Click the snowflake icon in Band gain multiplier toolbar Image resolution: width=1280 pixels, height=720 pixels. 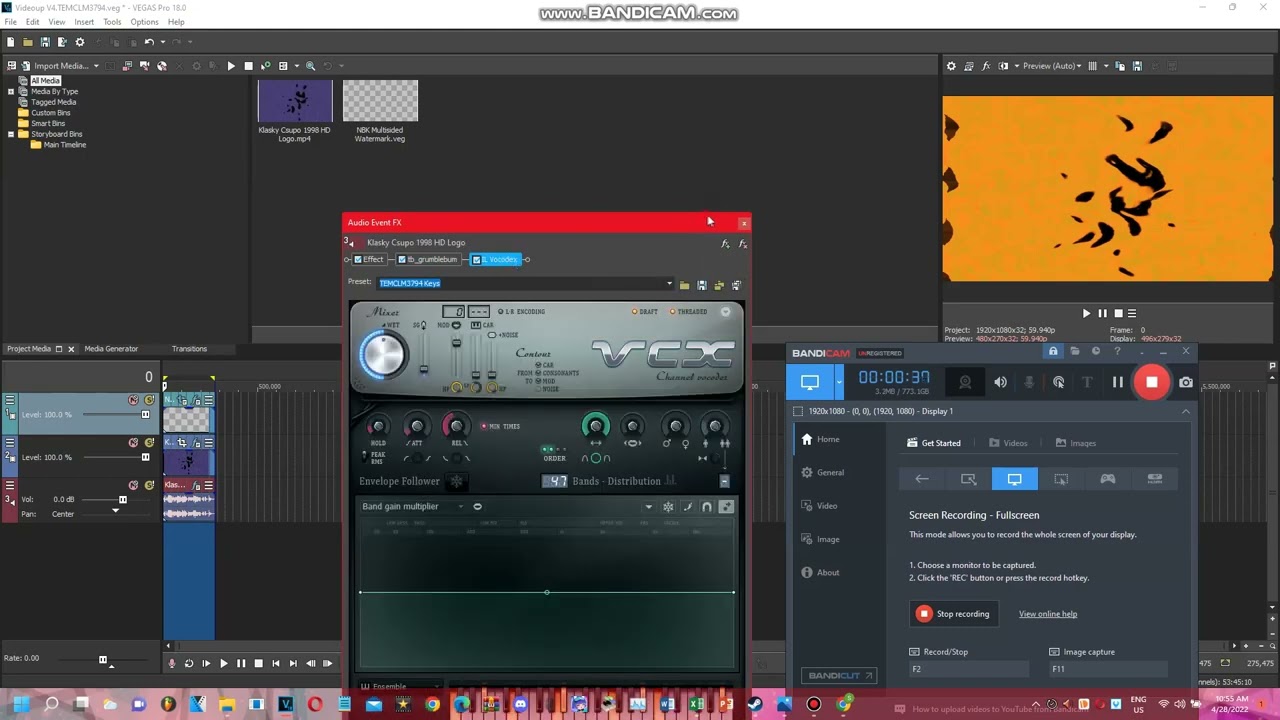click(668, 507)
